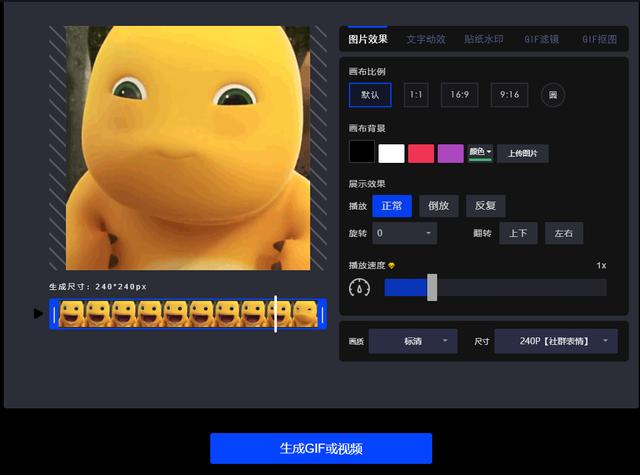Click the last frame thumbnail in the timeline
The height and width of the screenshot is (475, 640).
(x=305, y=314)
